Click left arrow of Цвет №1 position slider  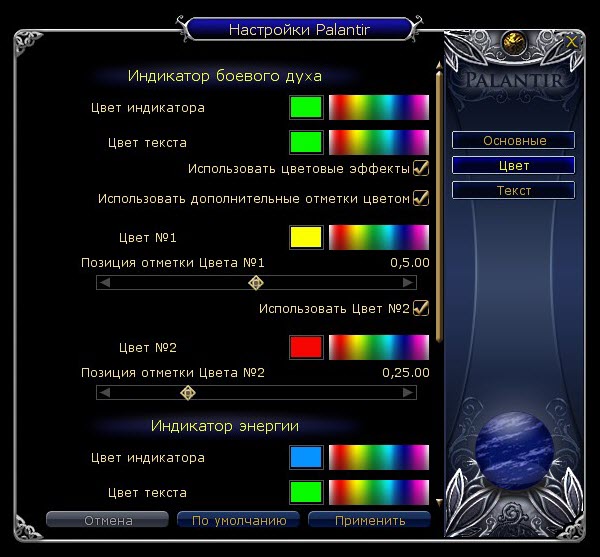[103, 283]
